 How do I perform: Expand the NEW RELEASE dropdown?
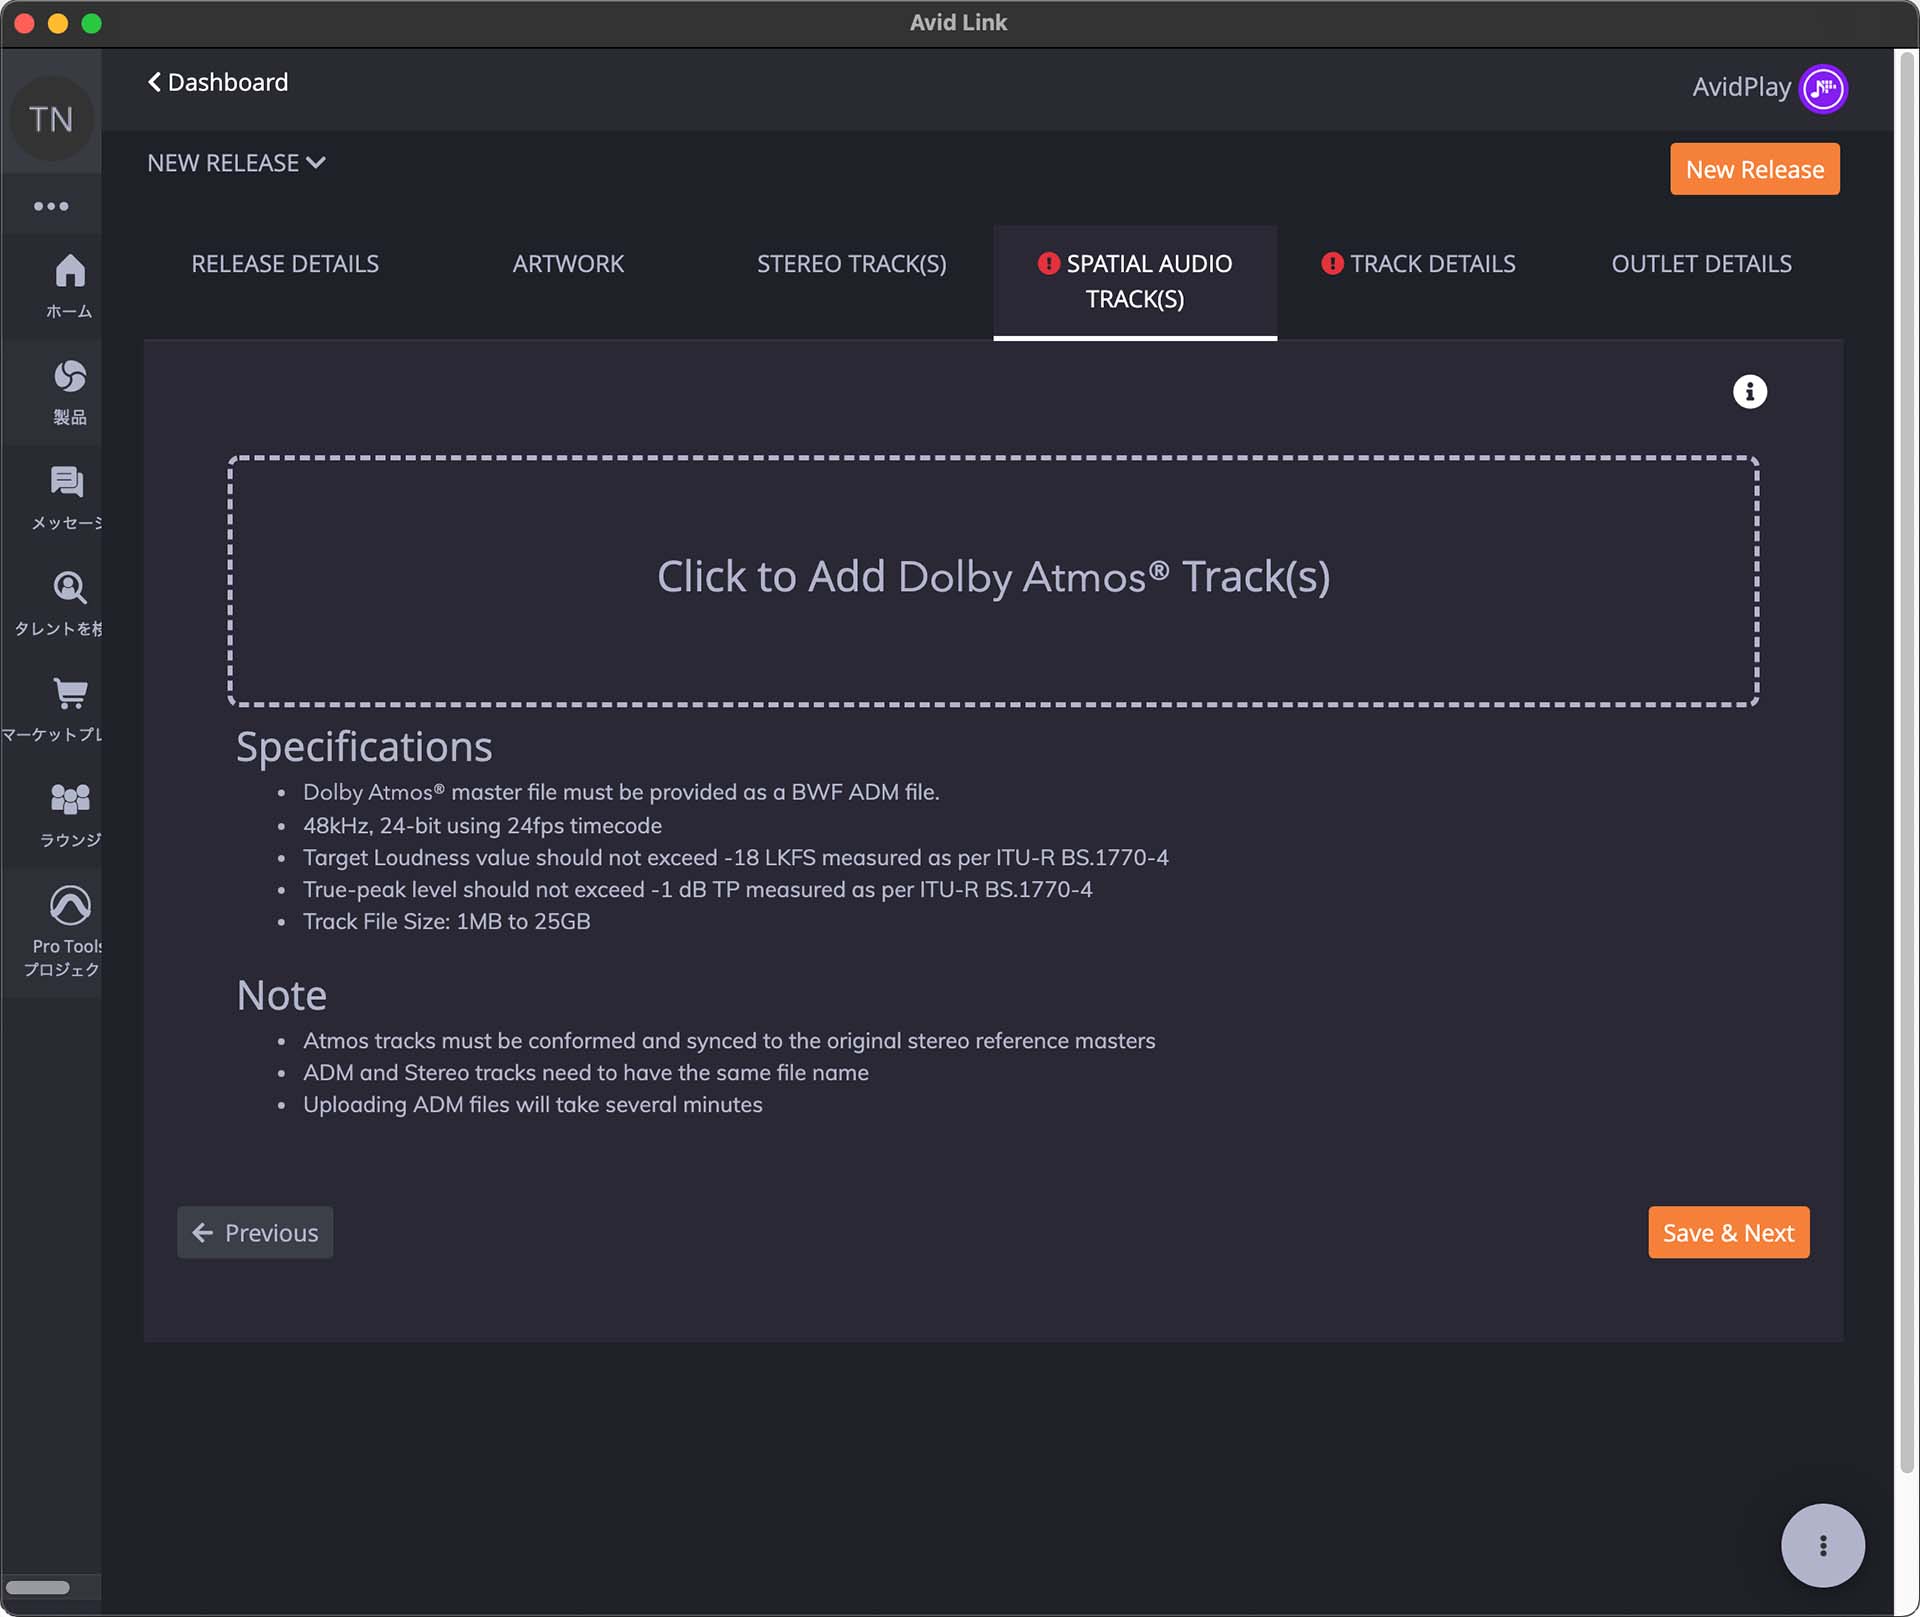point(236,163)
